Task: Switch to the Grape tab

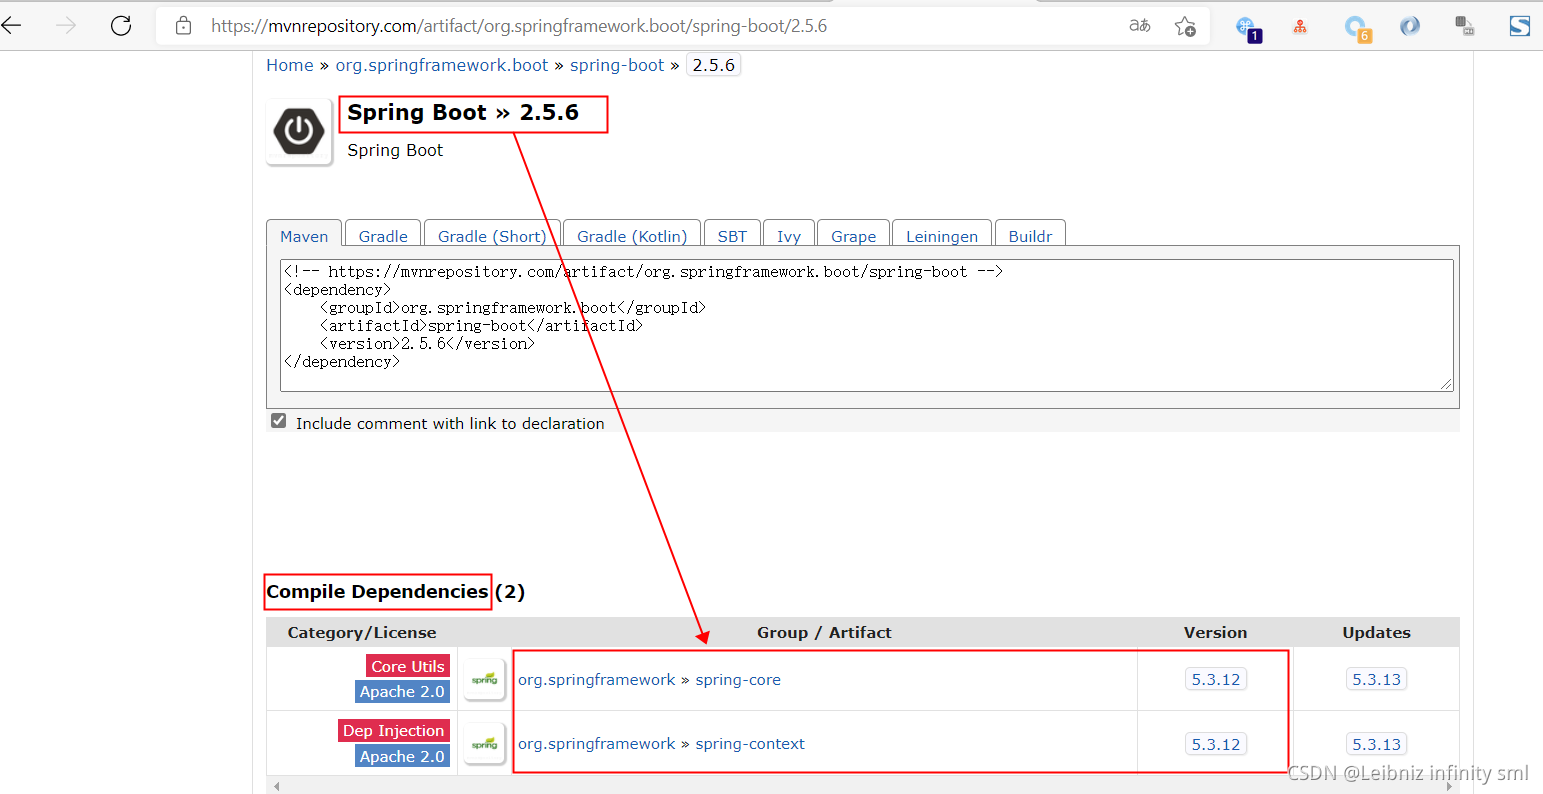Action: [x=853, y=236]
